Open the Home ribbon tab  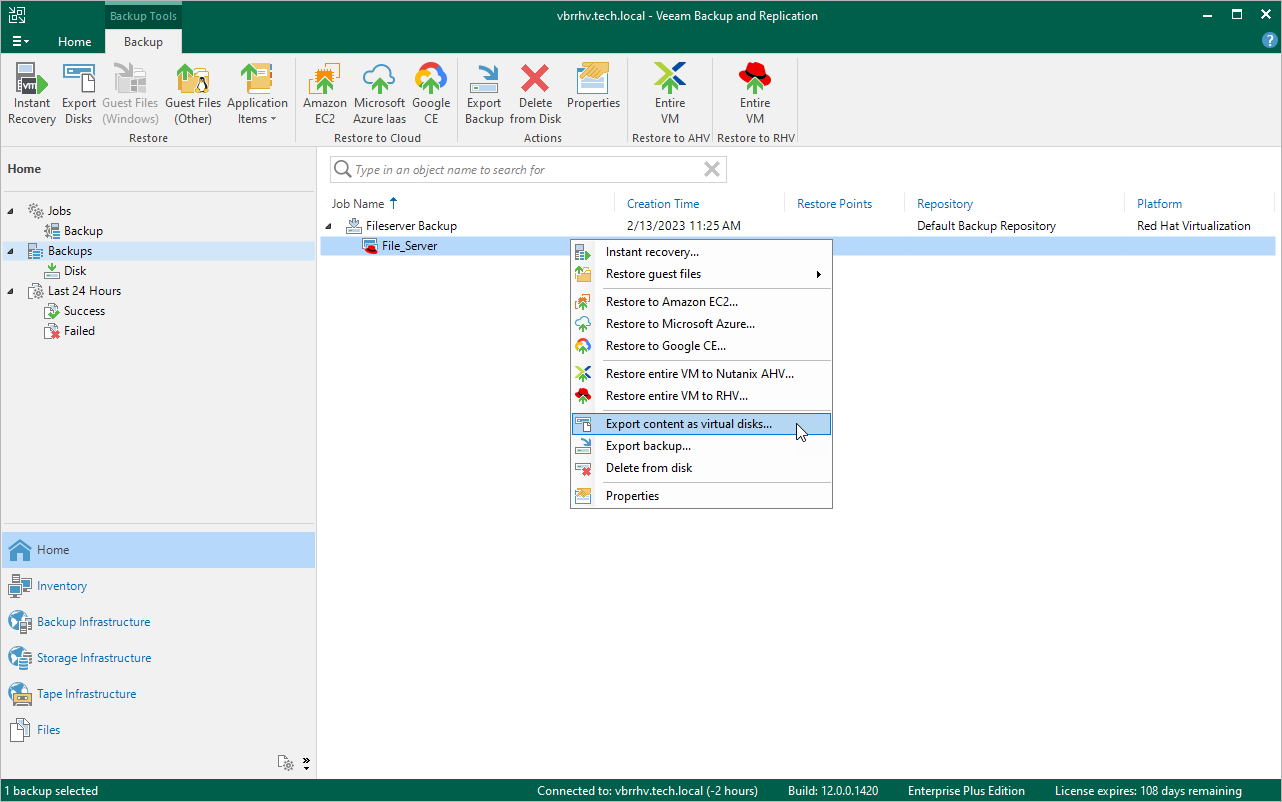pos(75,42)
